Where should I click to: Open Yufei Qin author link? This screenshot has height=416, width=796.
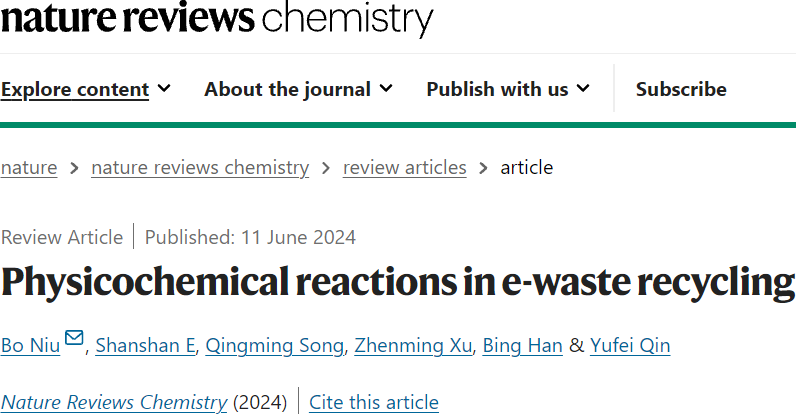point(630,345)
